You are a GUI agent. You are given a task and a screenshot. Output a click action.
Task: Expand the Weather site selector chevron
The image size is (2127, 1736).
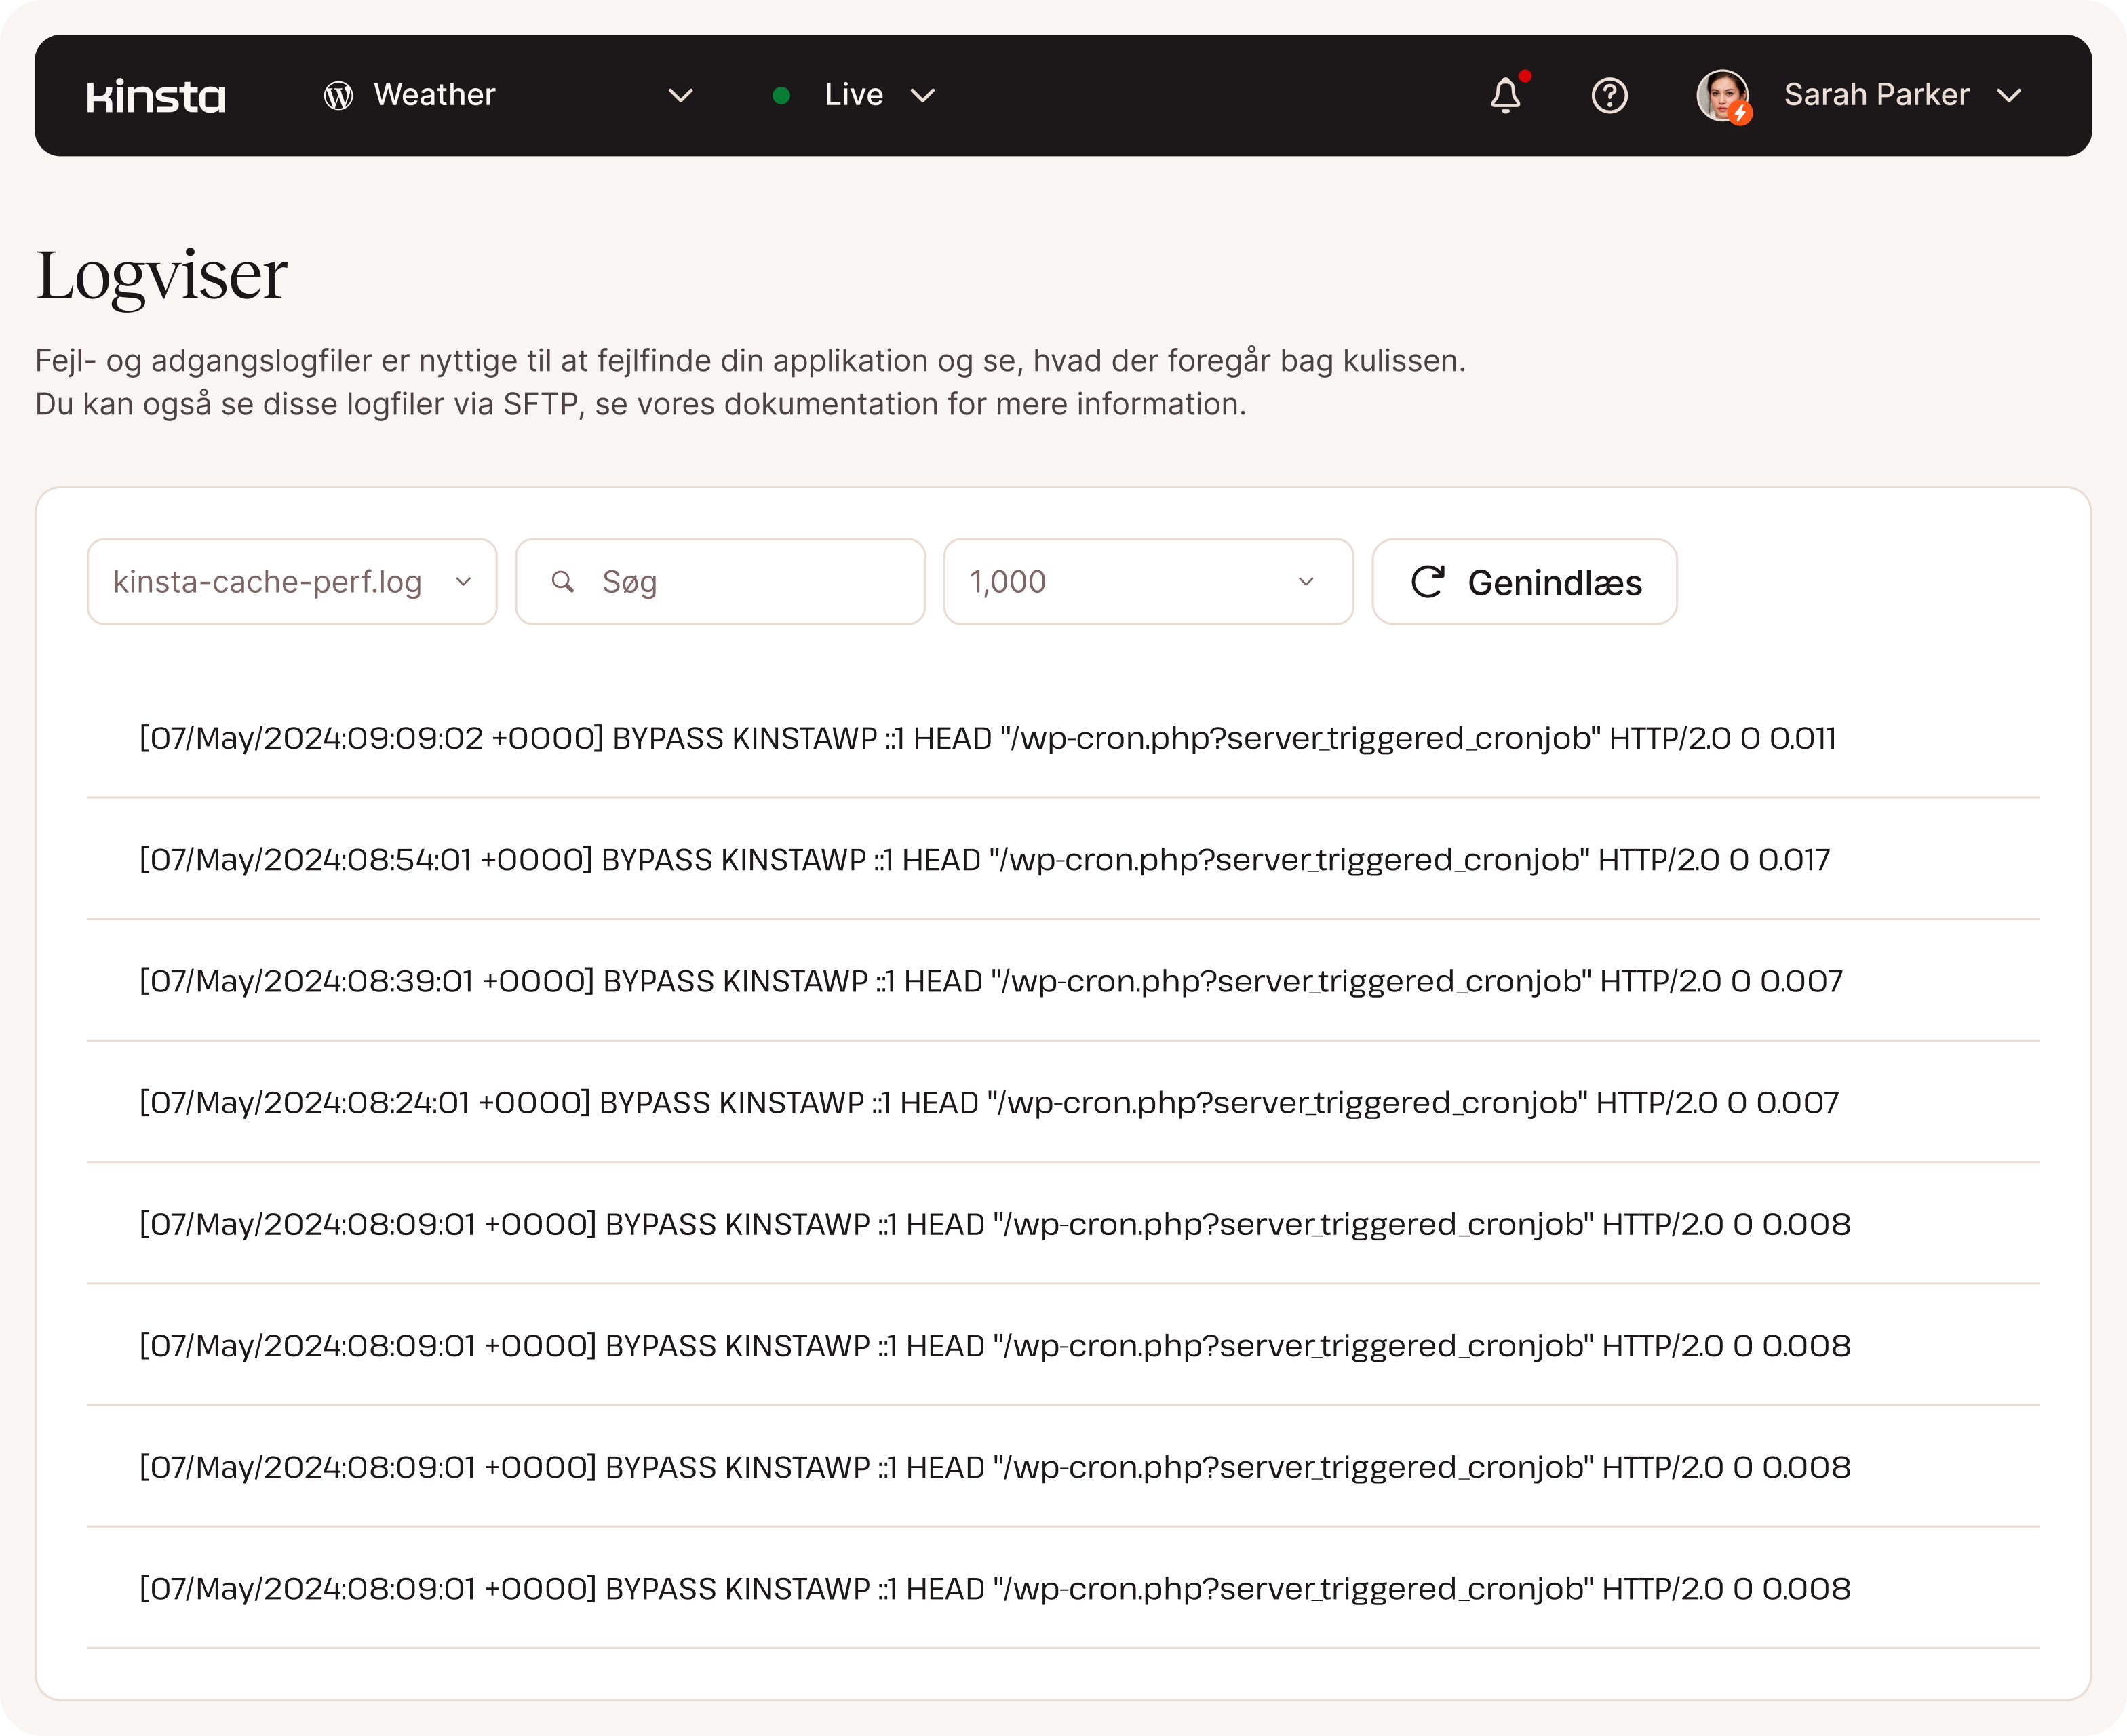coord(681,96)
